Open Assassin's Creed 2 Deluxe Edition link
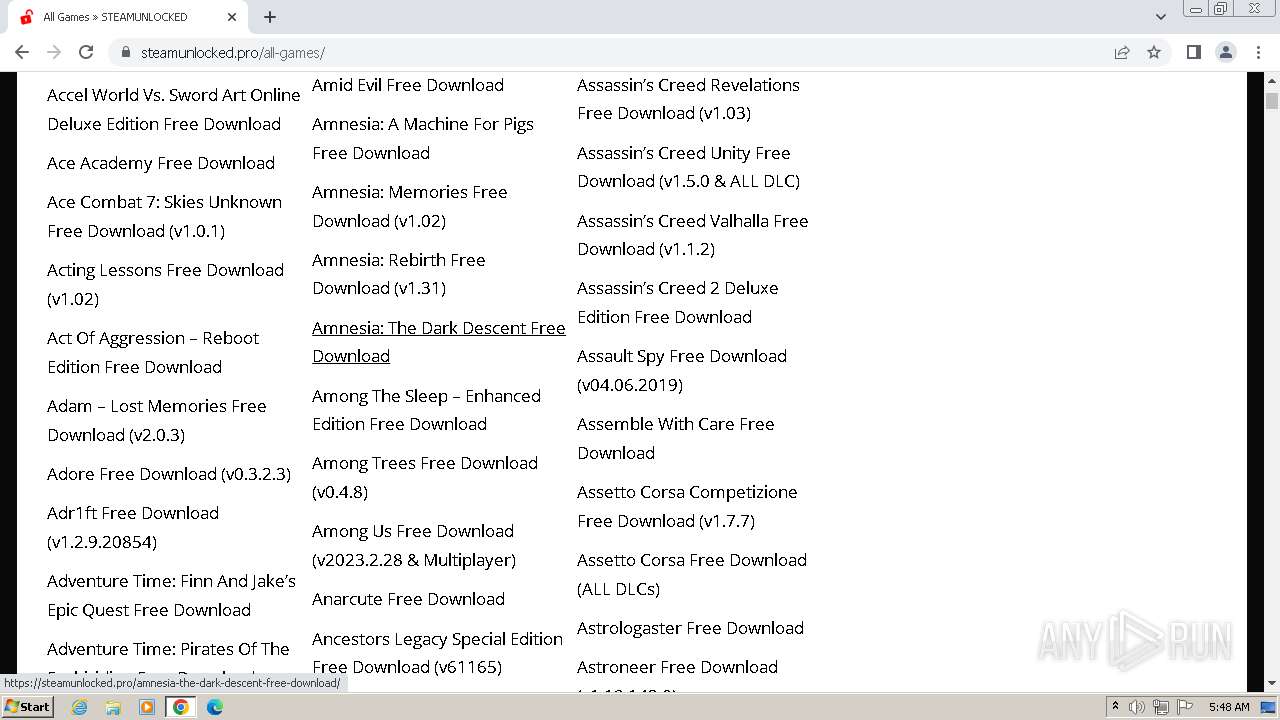The width and height of the screenshot is (1280, 720). pos(678,302)
